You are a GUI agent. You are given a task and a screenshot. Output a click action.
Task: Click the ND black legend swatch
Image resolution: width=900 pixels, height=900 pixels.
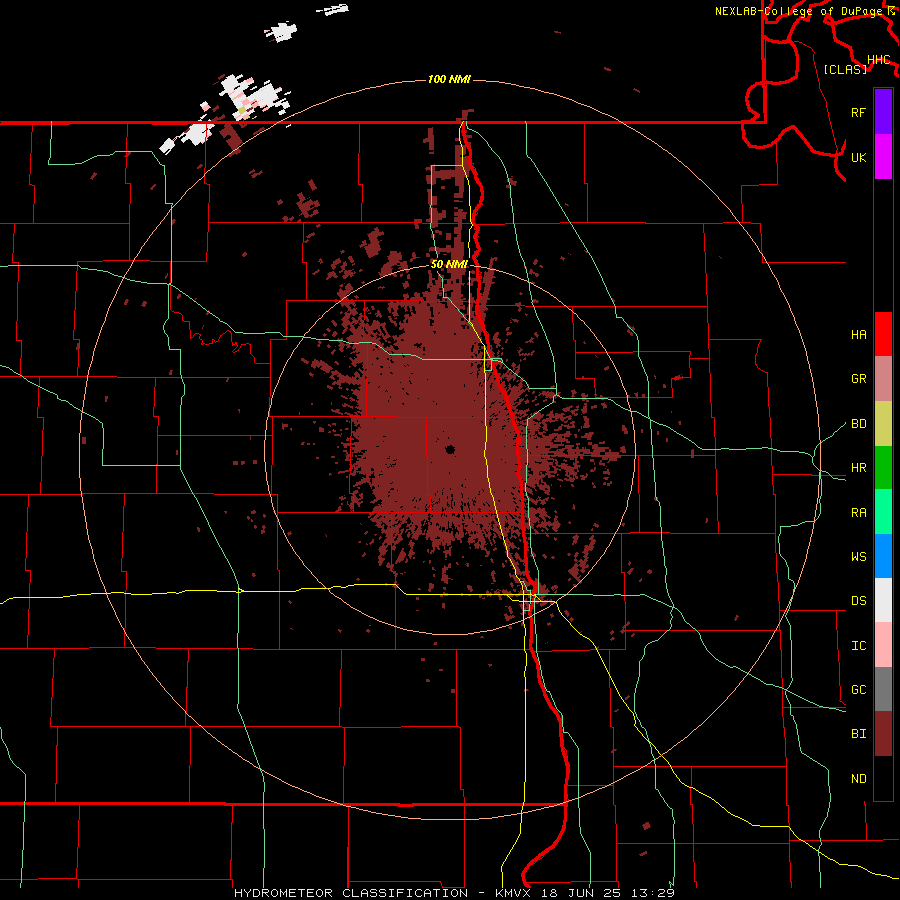tap(883, 778)
